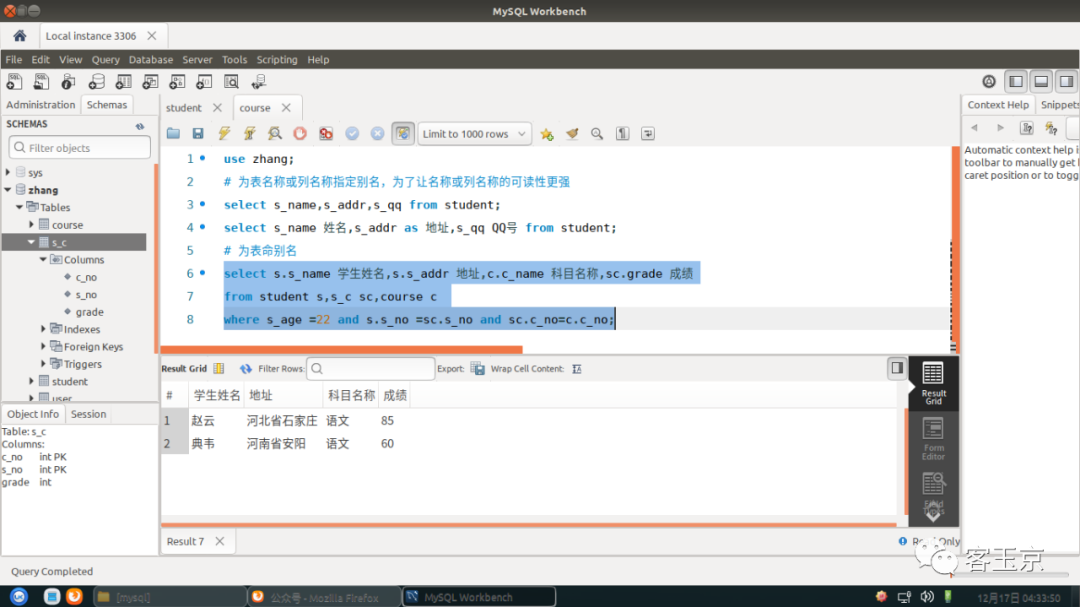Open the Database menu
1080x607 pixels.
coord(151,60)
